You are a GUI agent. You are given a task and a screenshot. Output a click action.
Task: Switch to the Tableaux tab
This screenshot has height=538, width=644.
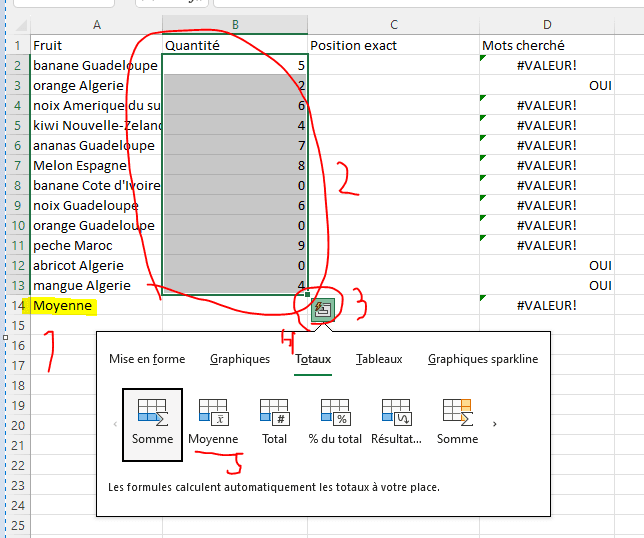[x=379, y=359]
